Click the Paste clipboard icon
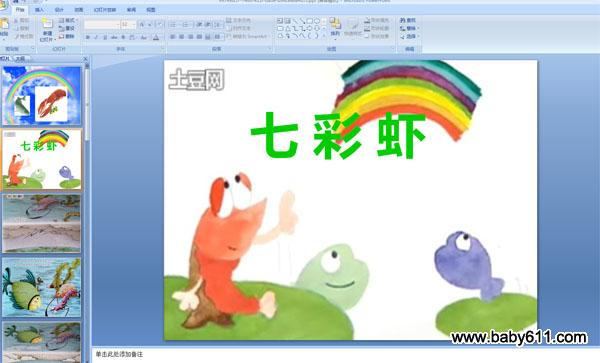 point(5,25)
